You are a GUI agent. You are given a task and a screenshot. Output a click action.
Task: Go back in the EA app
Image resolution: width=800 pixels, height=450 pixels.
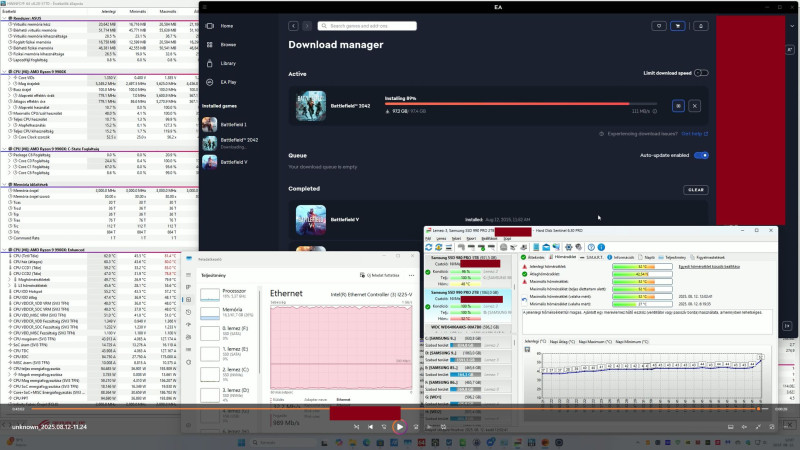click(293, 26)
